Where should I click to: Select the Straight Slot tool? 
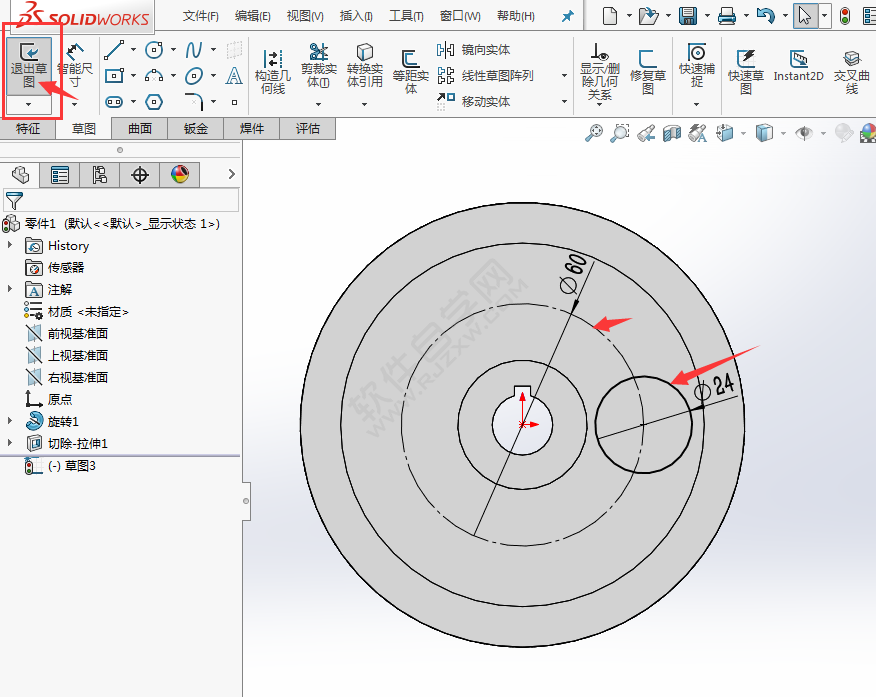[x=114, y=102]
